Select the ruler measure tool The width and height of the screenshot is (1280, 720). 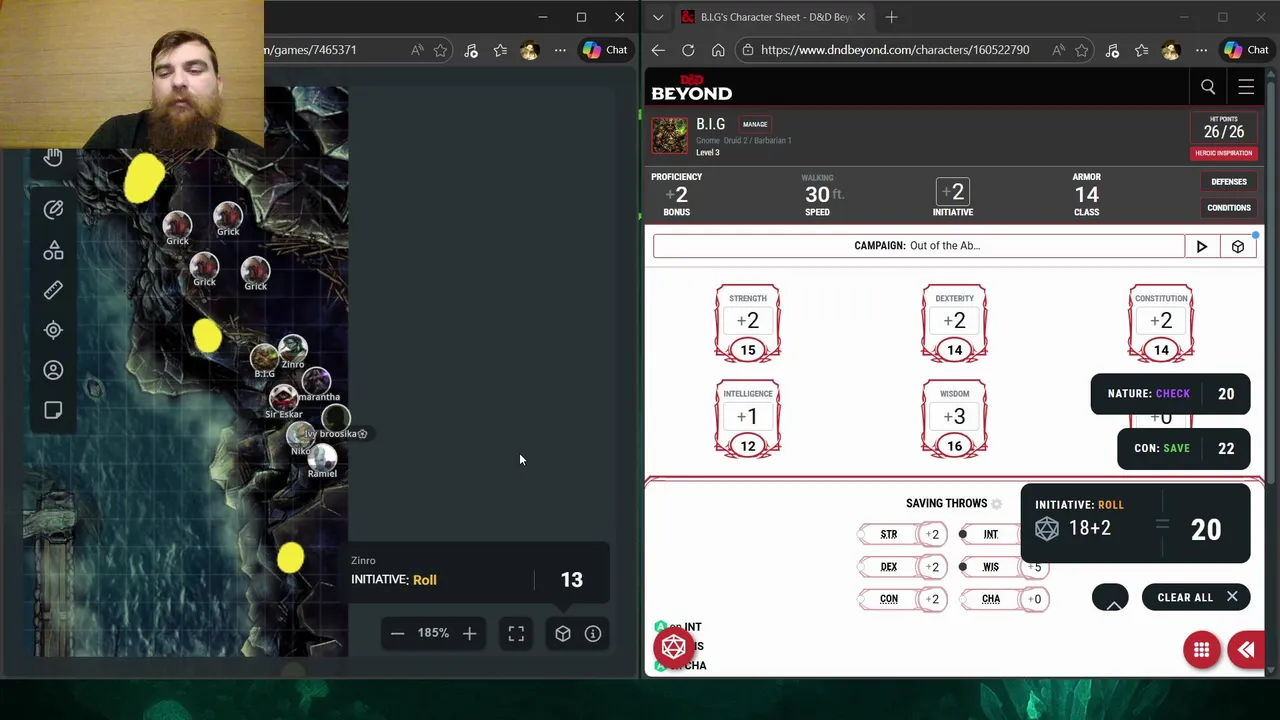pos(53,290)
